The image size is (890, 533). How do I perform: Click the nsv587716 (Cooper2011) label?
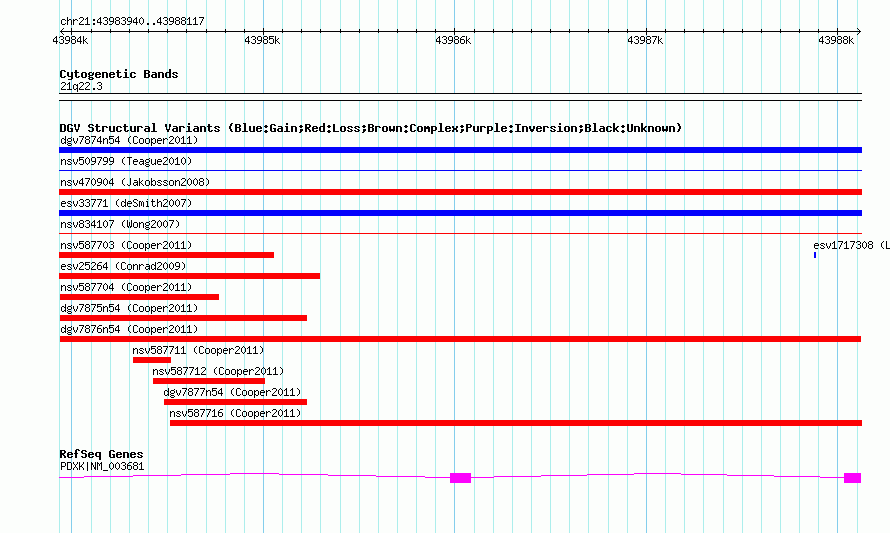(235, 413)
